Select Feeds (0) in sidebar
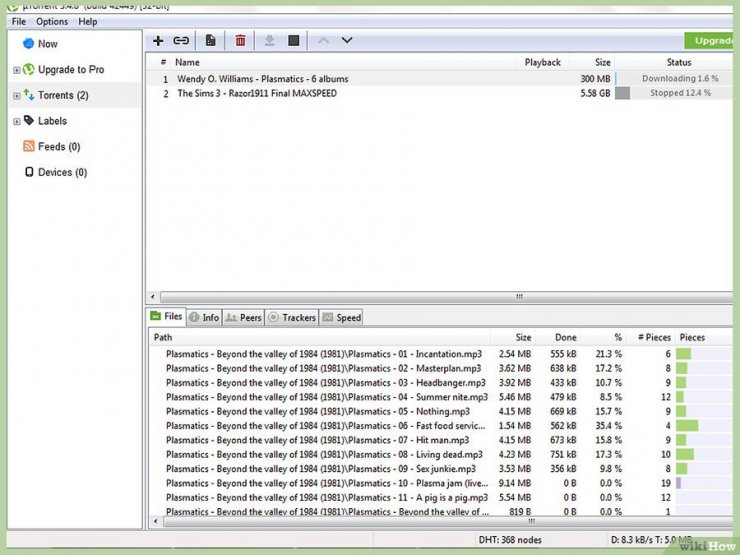The image size is (740, 555). [59, 147]
